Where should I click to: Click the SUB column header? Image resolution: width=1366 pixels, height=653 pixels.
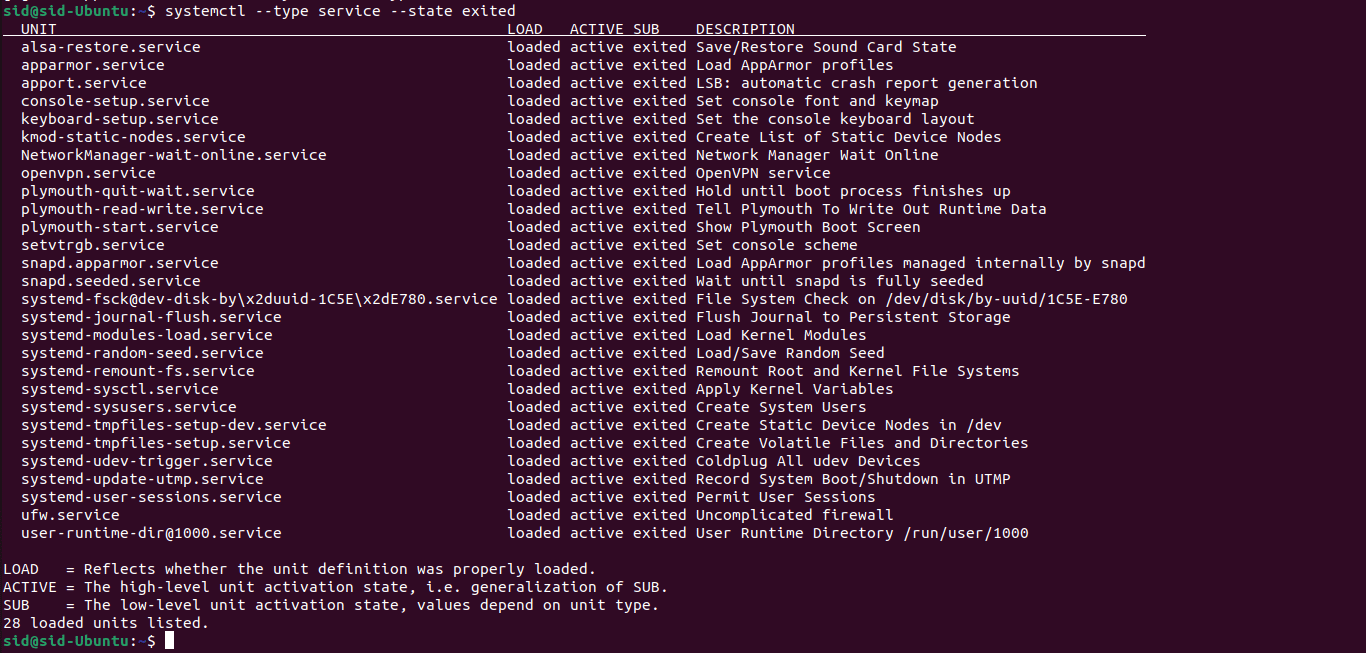(646, 29)
